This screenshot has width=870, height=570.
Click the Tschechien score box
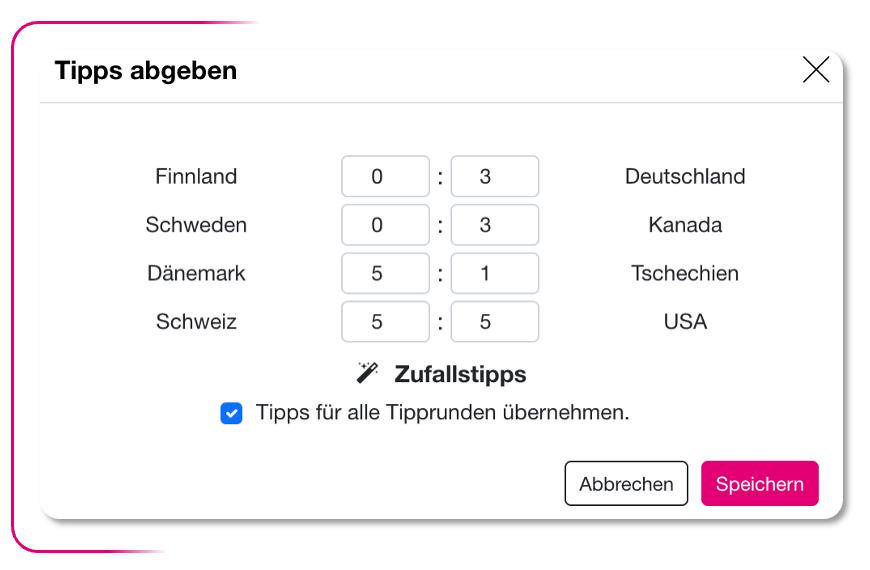point(494,273)
